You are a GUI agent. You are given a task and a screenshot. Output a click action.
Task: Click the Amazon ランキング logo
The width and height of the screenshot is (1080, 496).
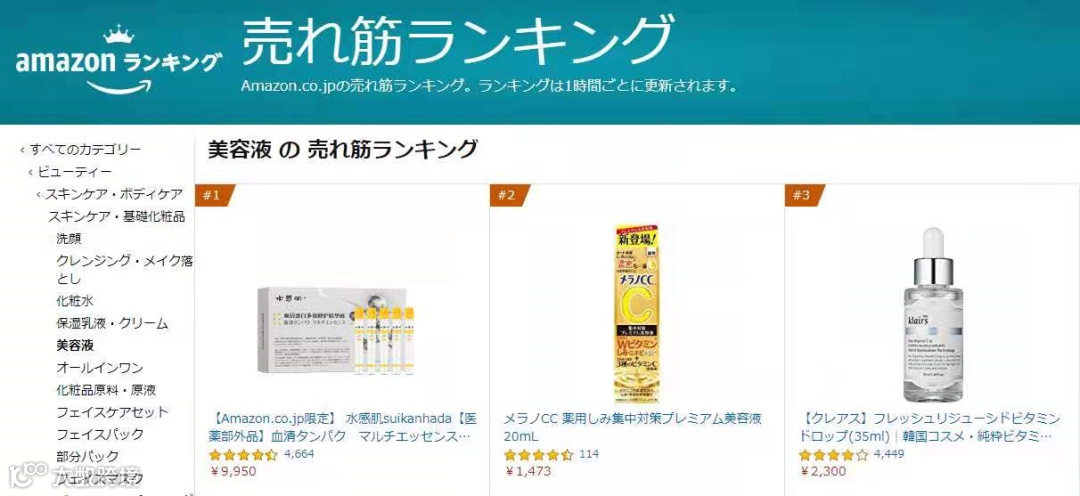tap(118, 60)
